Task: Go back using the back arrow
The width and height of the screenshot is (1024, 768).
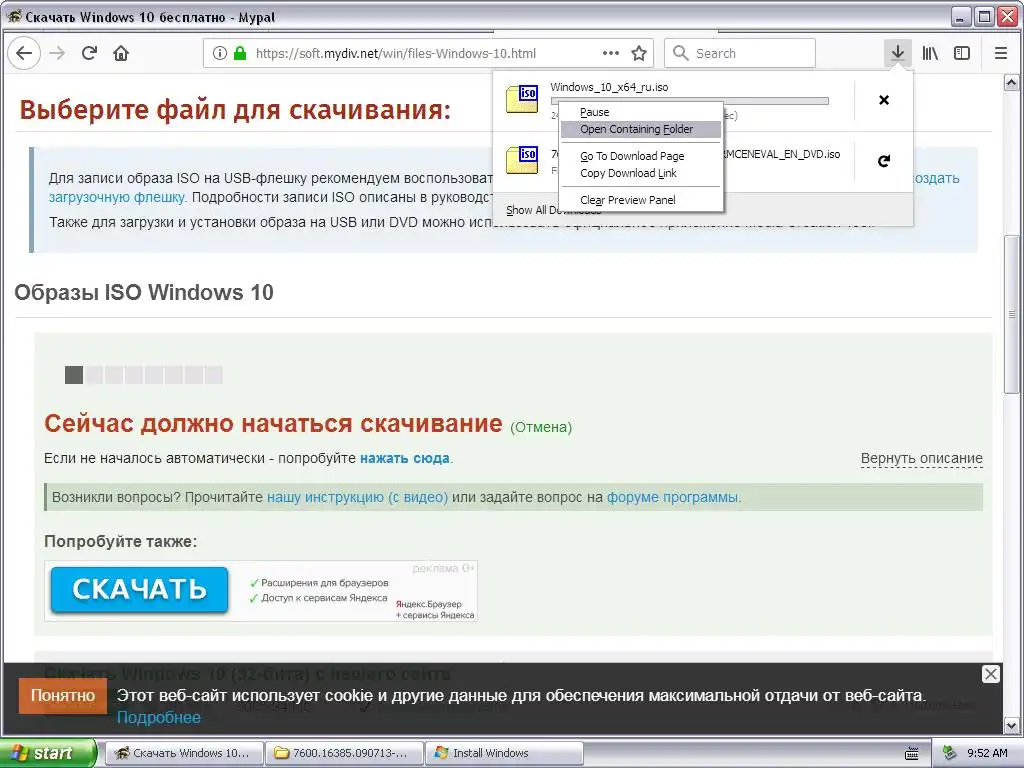Action: (x=24, y=53)
